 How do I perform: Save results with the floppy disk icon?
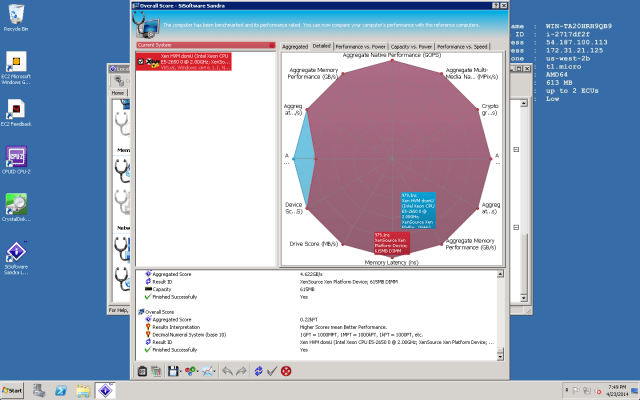173,371
